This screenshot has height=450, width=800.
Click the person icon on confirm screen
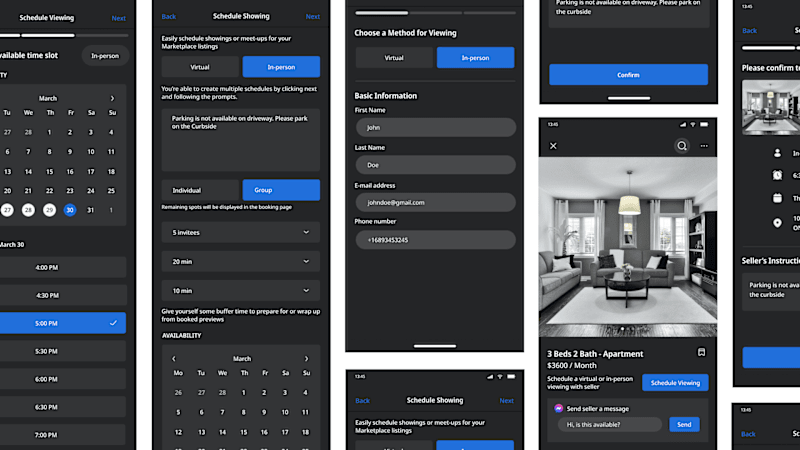click(777, 153)
